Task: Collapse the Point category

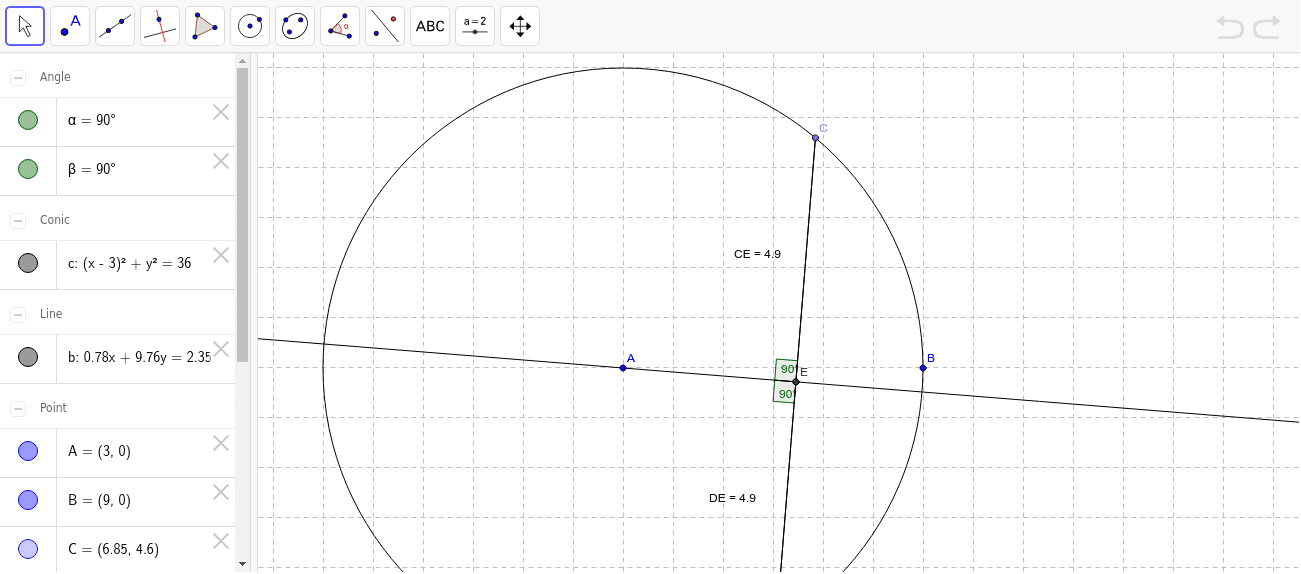Action: click(x=18, y=409)
